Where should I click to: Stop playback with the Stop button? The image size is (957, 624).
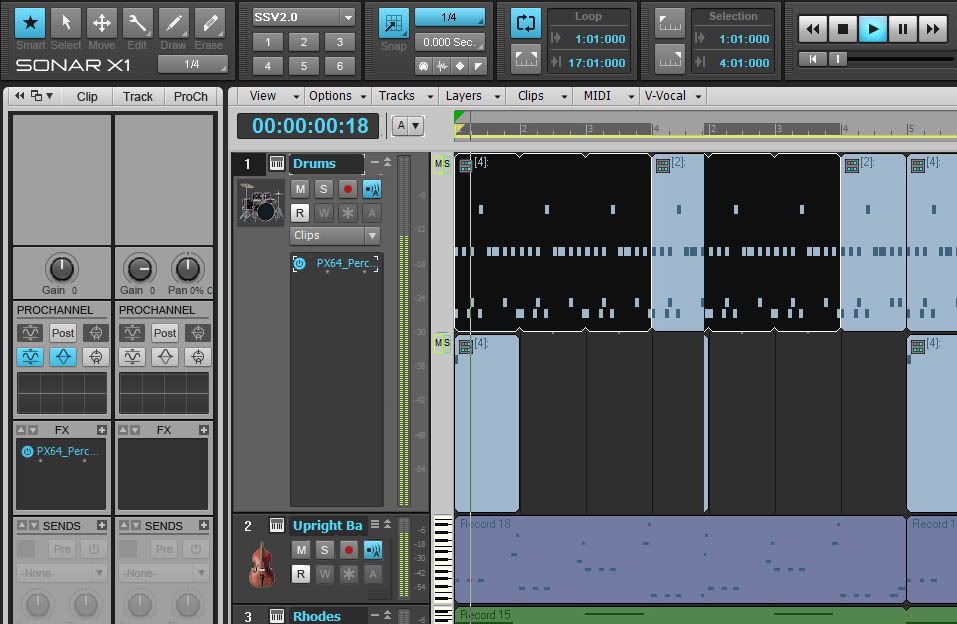(x=843, y=29)
